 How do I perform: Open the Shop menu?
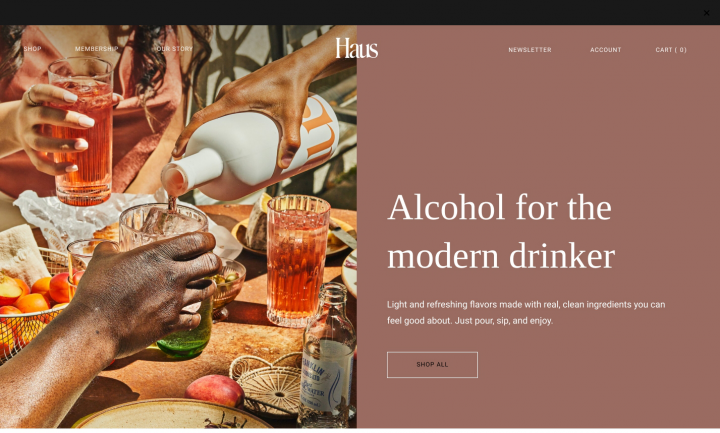click(33, 49)
